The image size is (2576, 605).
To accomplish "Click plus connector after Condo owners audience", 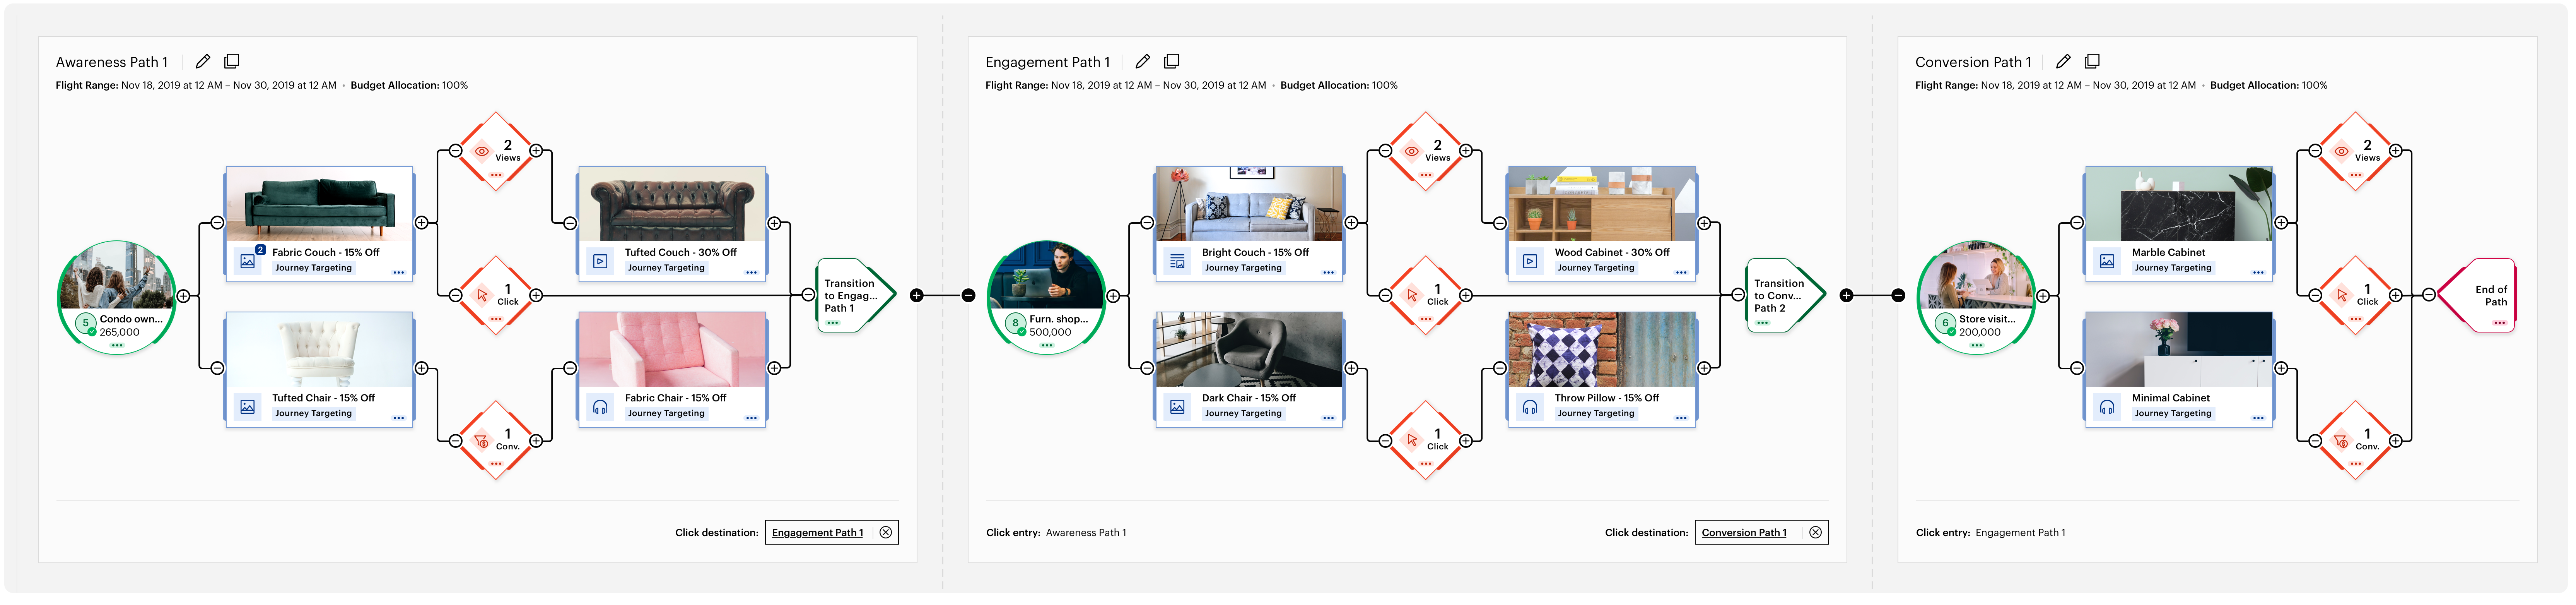I will (183, 296).
